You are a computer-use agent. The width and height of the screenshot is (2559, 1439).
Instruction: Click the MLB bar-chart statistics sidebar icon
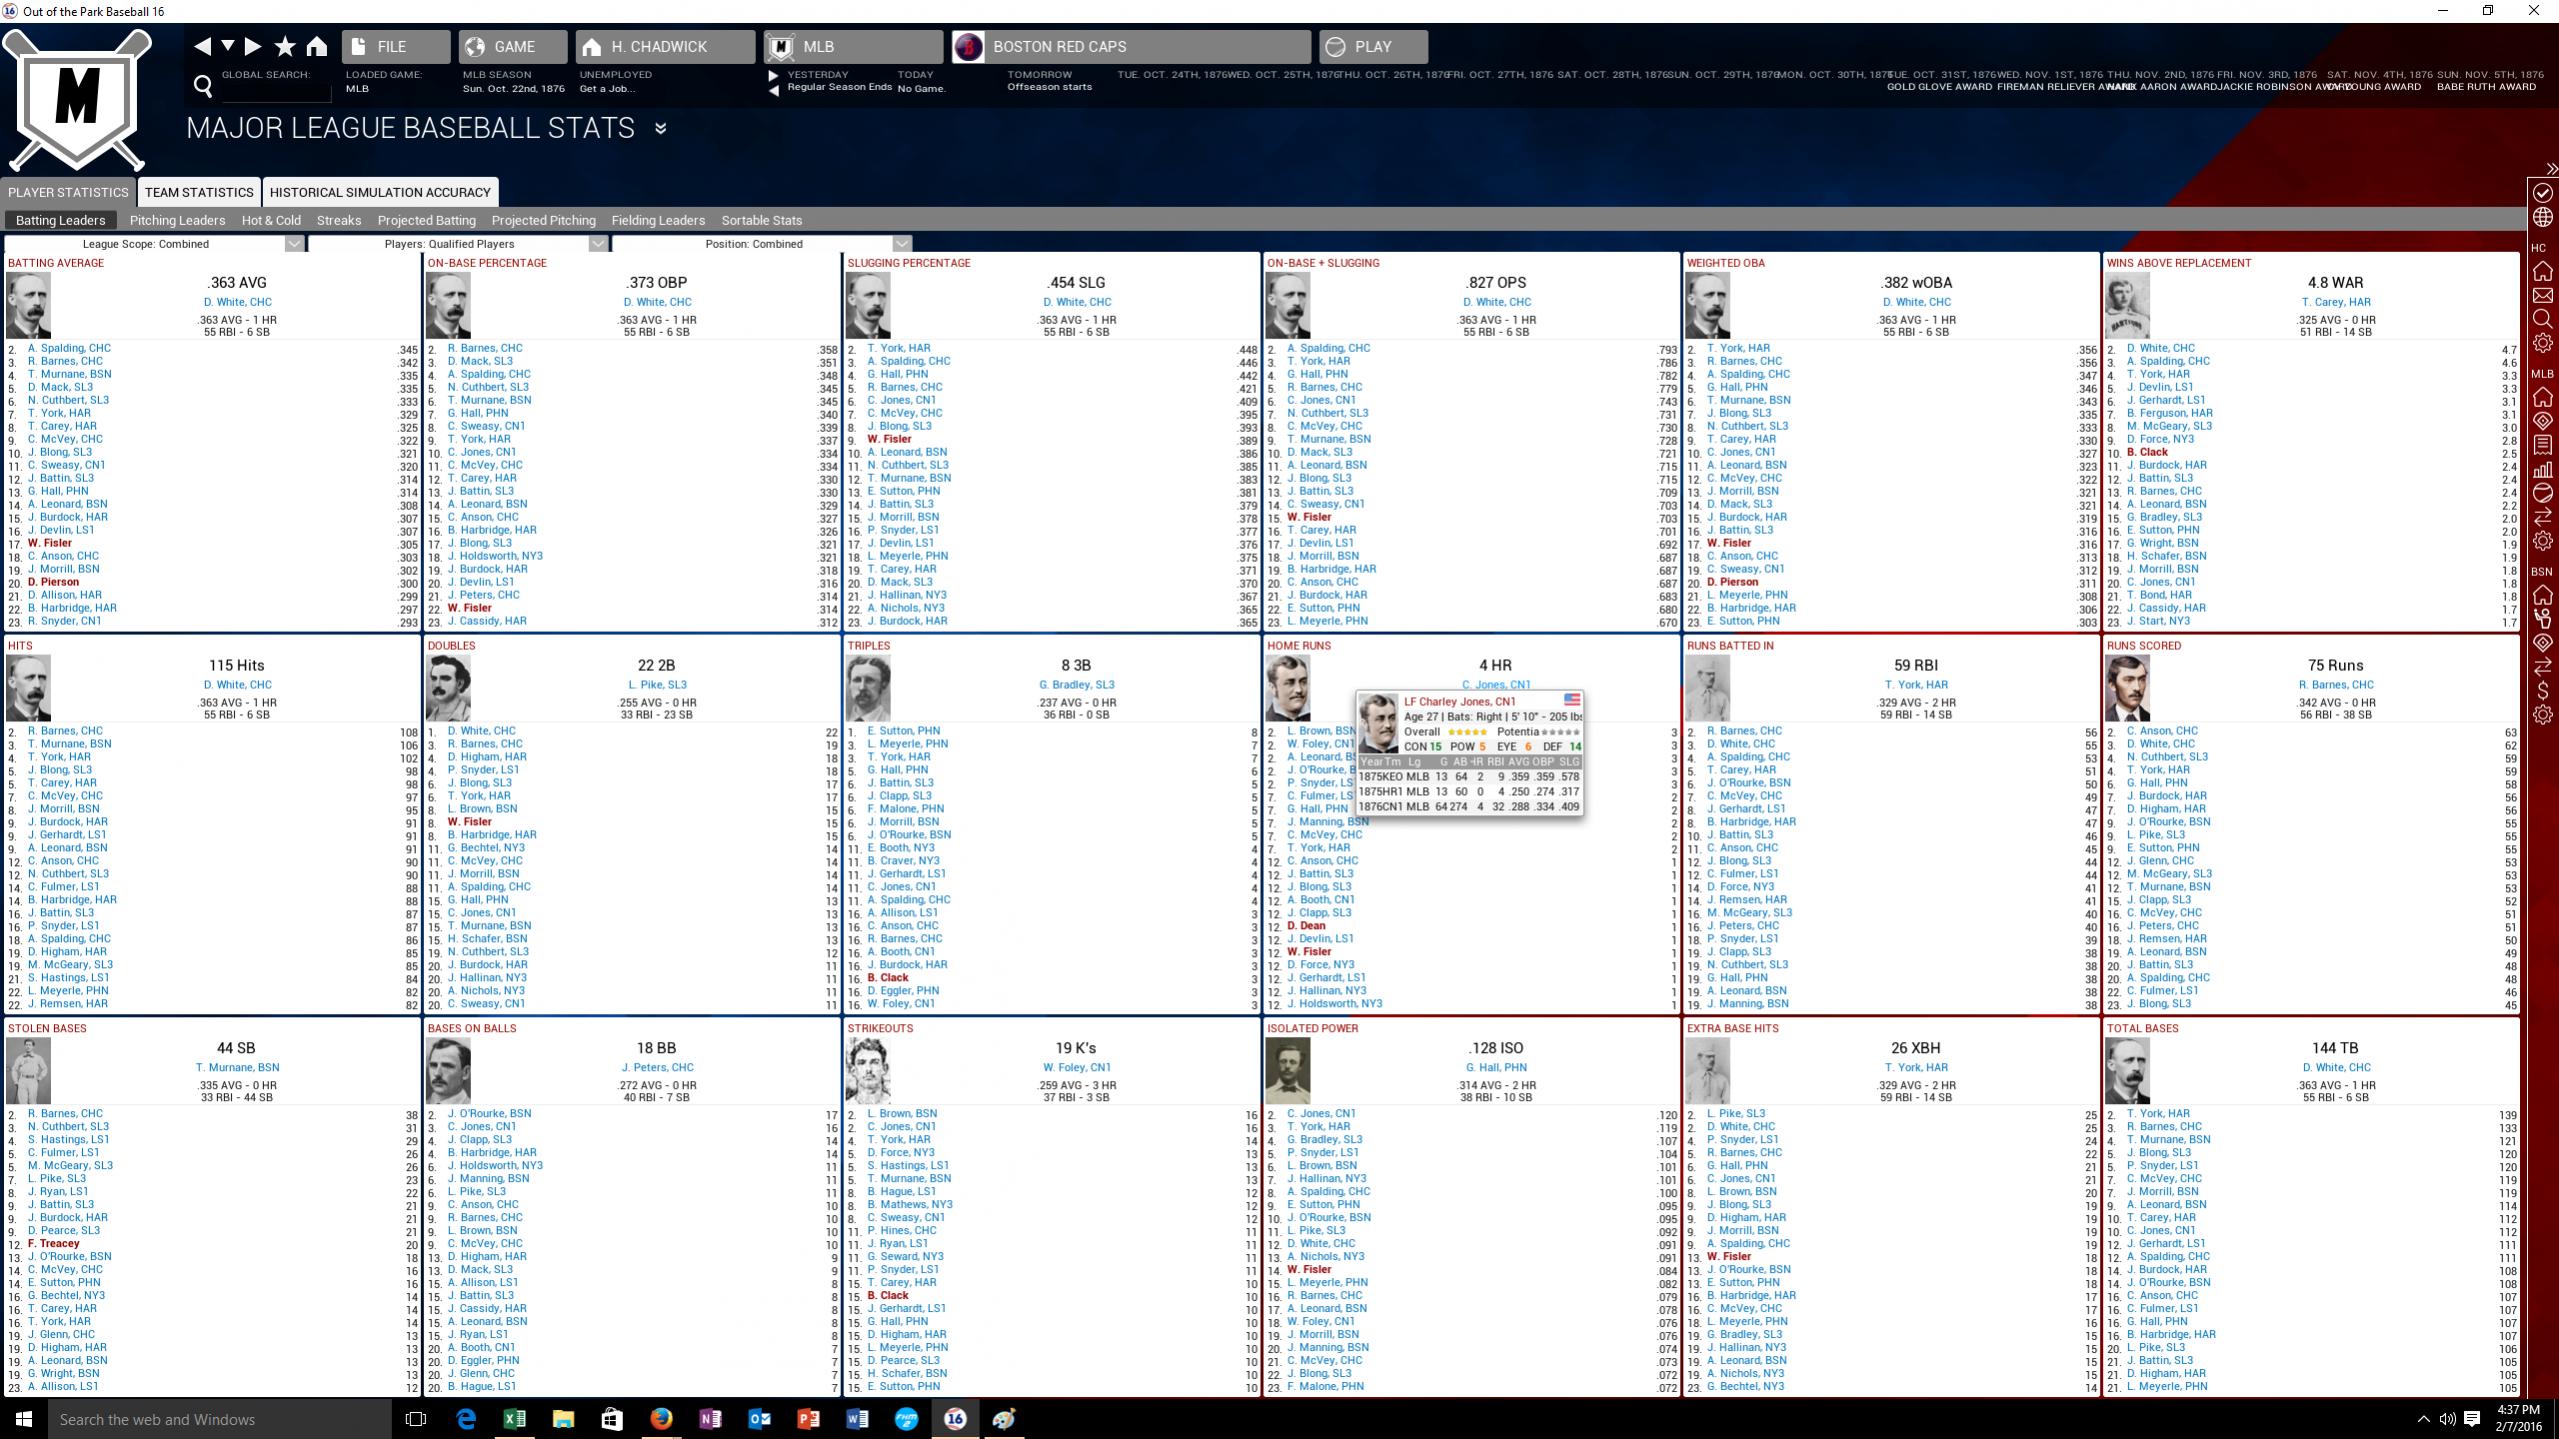(2542, 469)
